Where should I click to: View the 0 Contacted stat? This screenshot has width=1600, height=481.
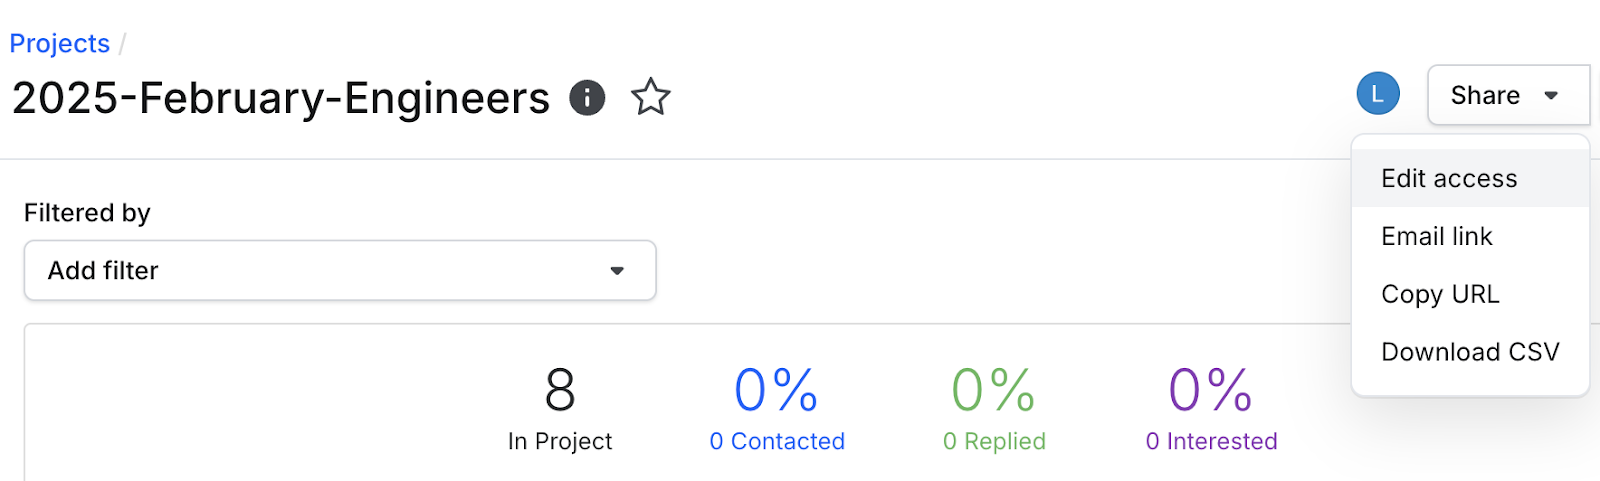pos(777,441)
